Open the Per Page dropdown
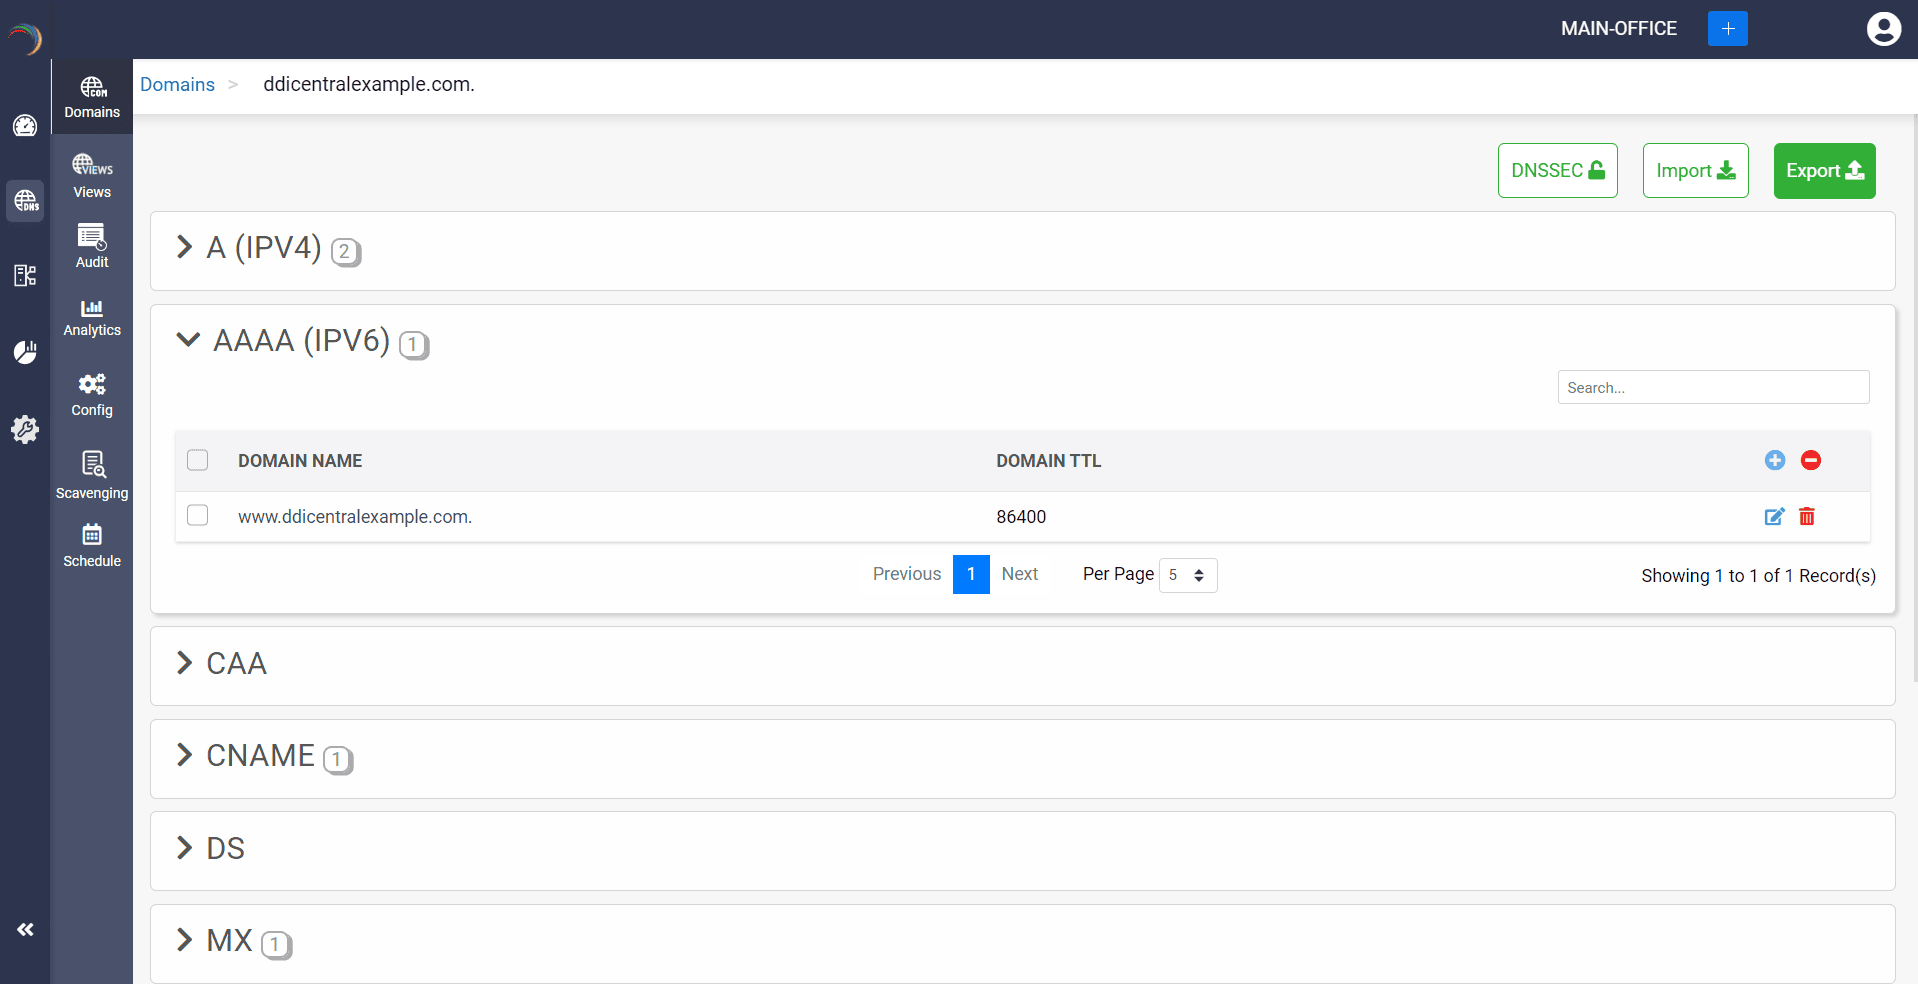 [1187, 575]
